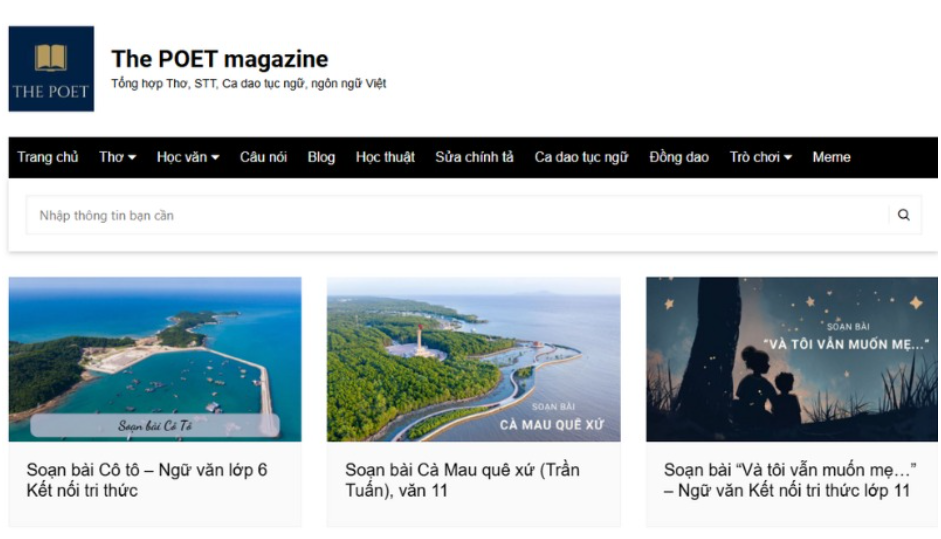Screen dimensions: 941x539
Task: Focus the Nhập thông tin bạn cần field
Action: tap(450, 215)
